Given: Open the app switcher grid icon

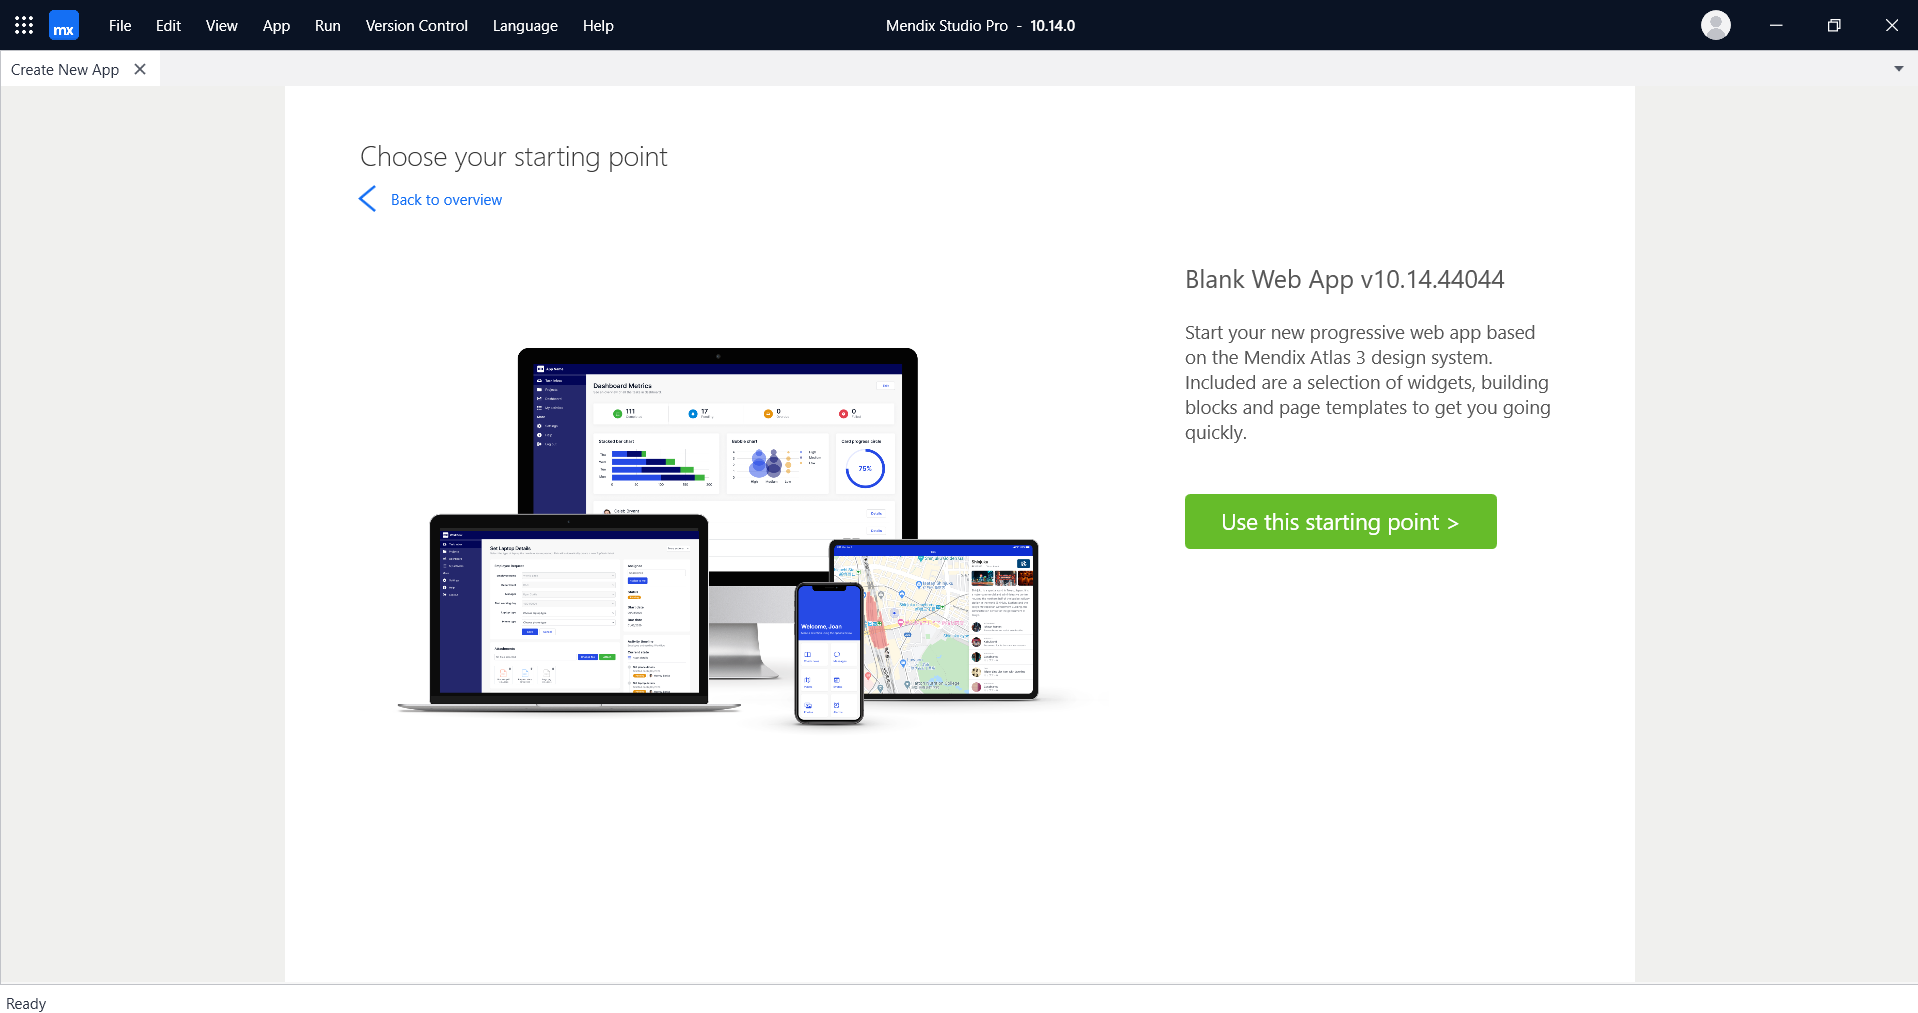Looking at the screenshot, I should point(24,25).
